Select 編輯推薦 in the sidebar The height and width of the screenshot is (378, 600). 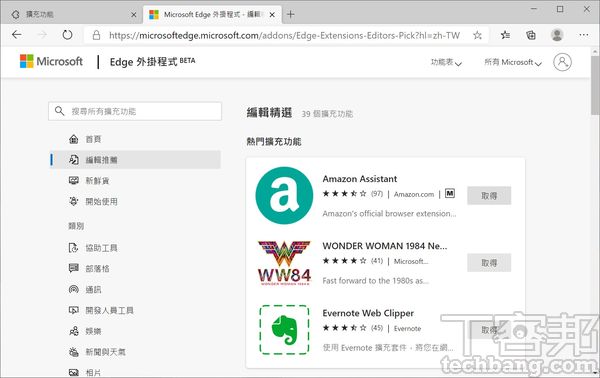click(x=135, y=160)
